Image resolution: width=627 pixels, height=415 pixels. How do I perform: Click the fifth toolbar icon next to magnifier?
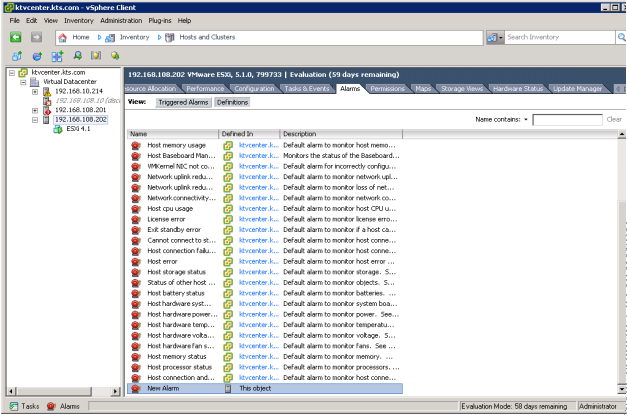click(96, 56)
